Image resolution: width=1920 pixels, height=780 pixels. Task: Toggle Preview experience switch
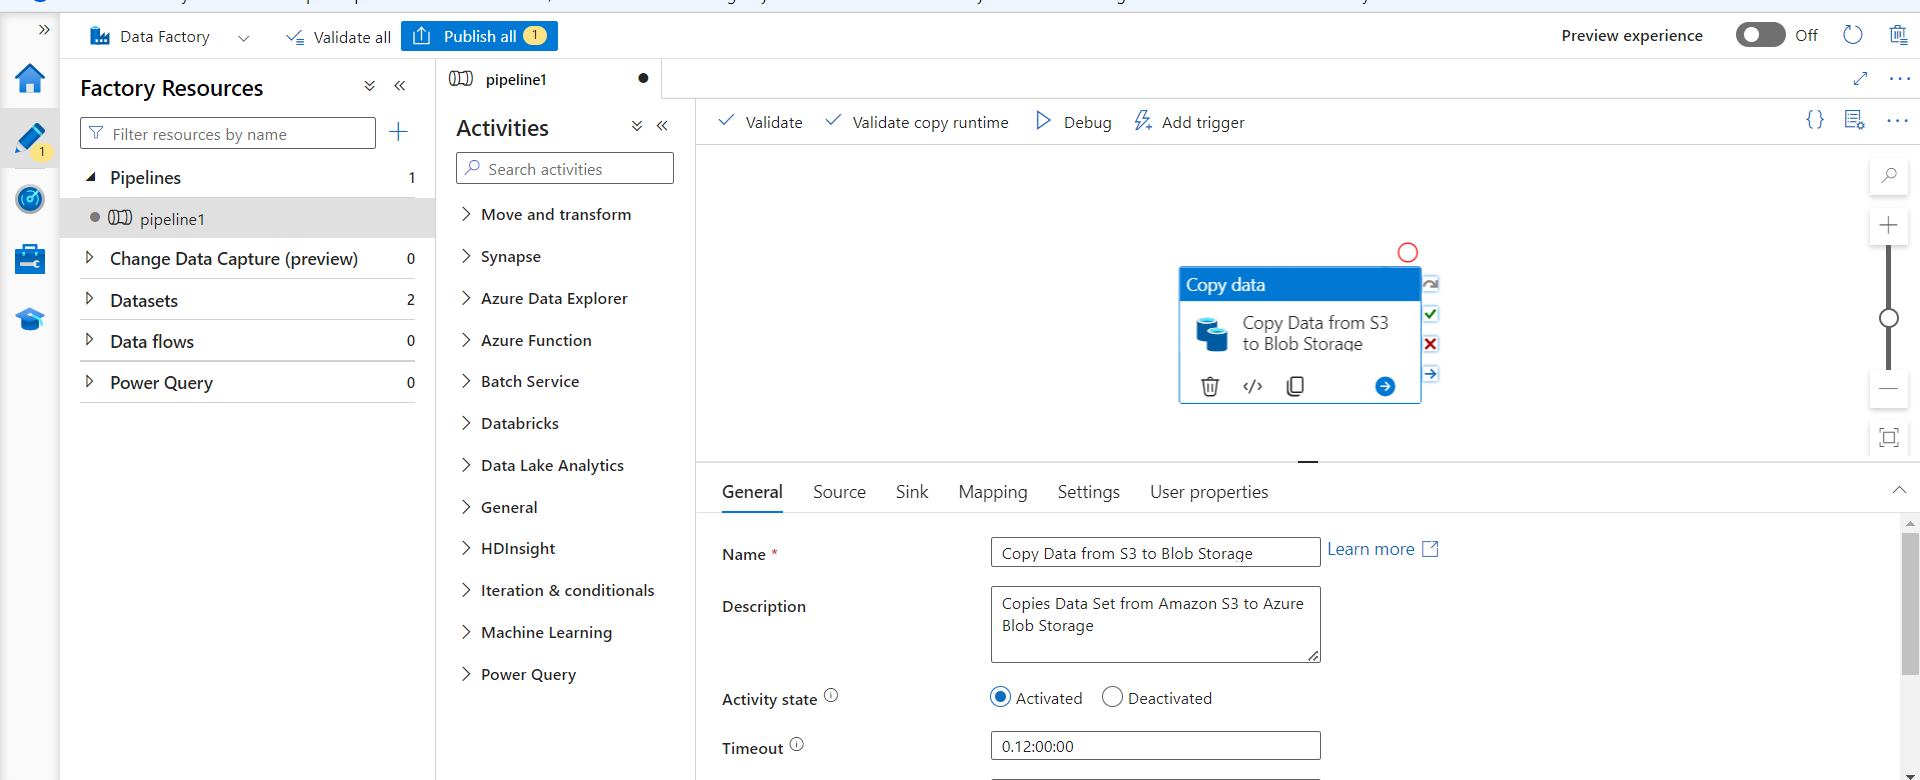click(1760, 35)
